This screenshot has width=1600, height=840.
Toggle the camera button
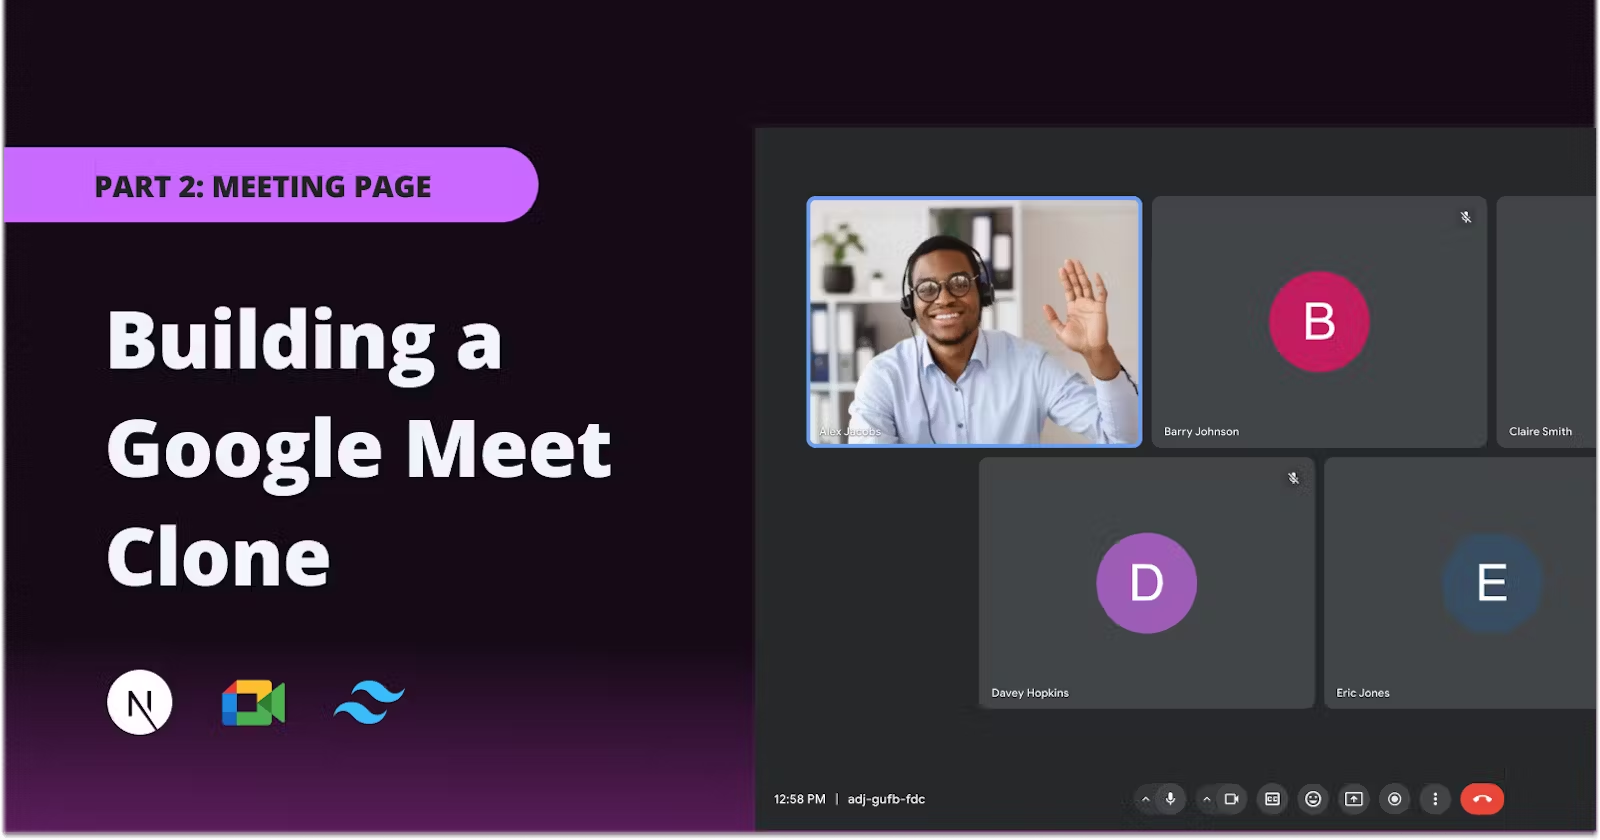(1232, 799)
